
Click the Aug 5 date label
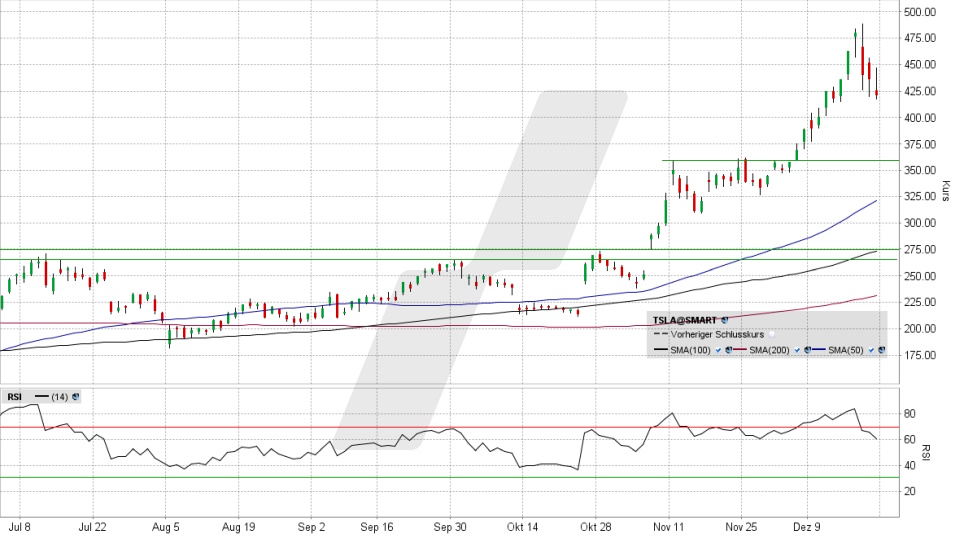[x=165, y=527]
